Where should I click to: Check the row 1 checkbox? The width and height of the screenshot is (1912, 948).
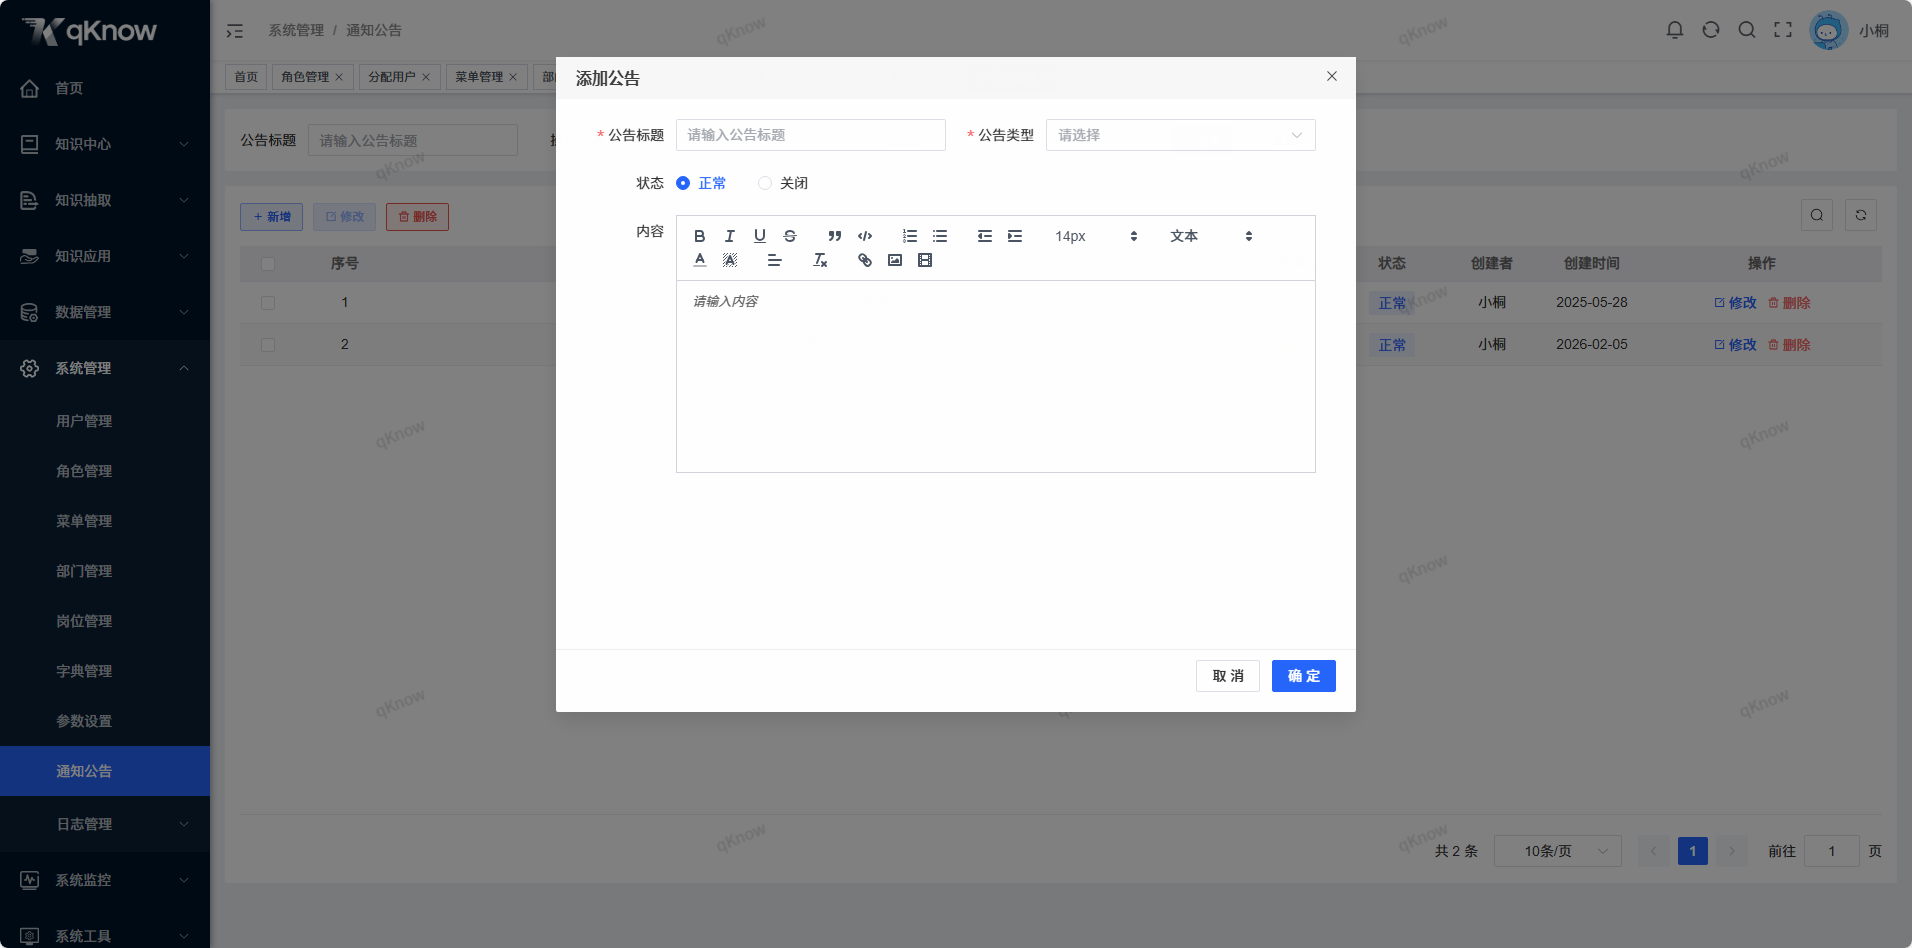pyautogui.click(x=268, y=303)
